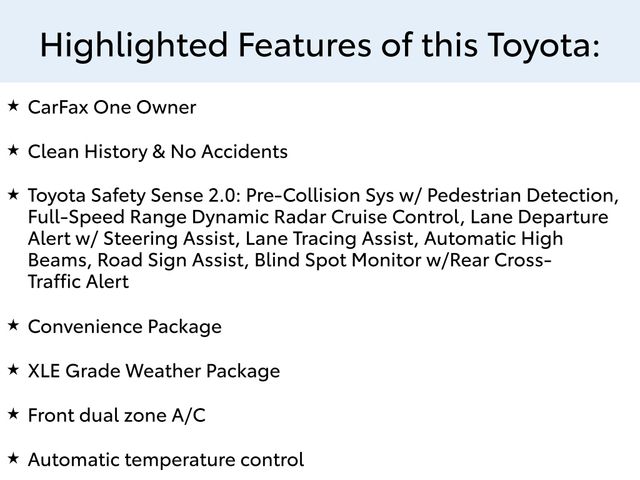Click the star beside Convenience Package
The width and height of the screenshot is (640, 480).
(13, 325)
